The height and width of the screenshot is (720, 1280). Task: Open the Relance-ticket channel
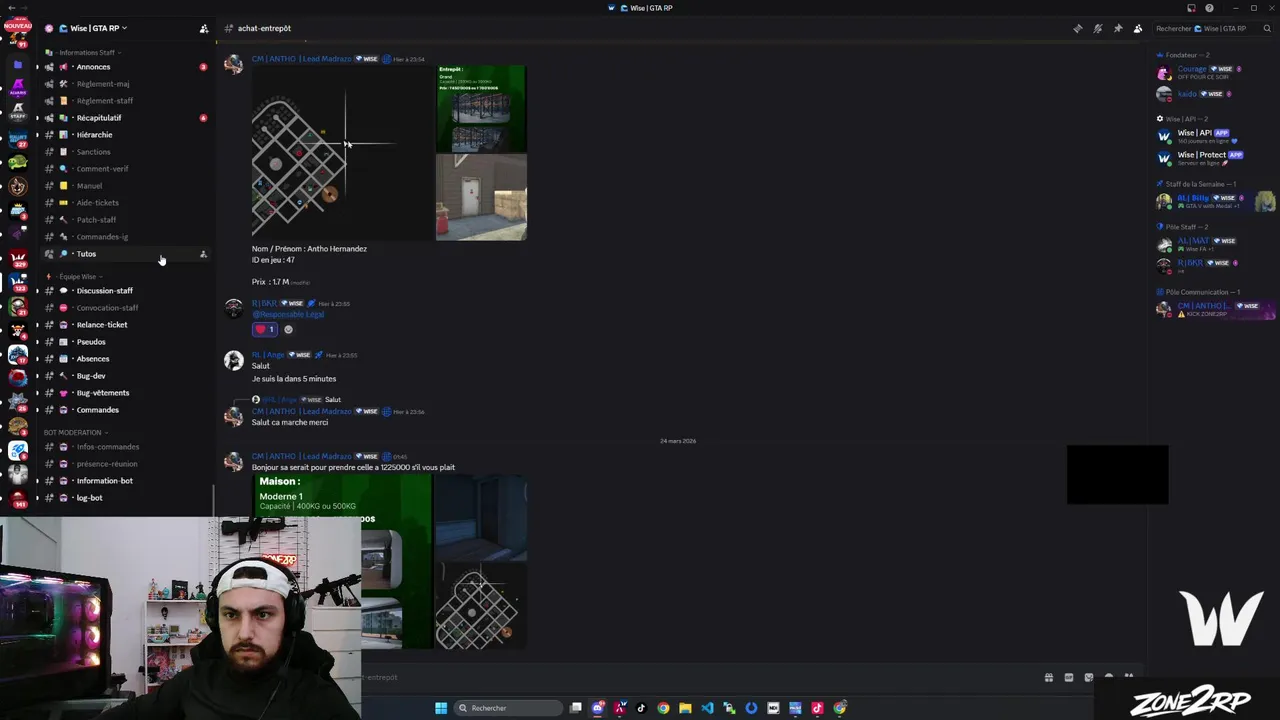click(x=126, y=325)
